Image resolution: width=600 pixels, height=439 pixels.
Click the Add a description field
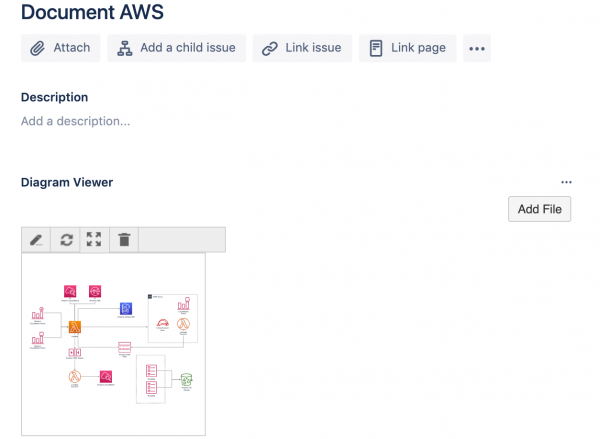[76, 121]
